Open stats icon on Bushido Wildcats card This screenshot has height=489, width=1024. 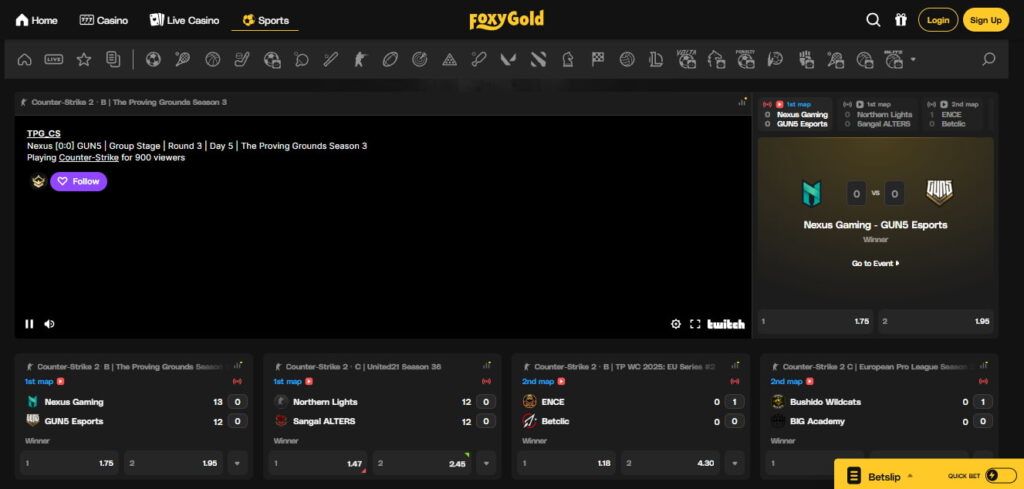coord(984,366)
